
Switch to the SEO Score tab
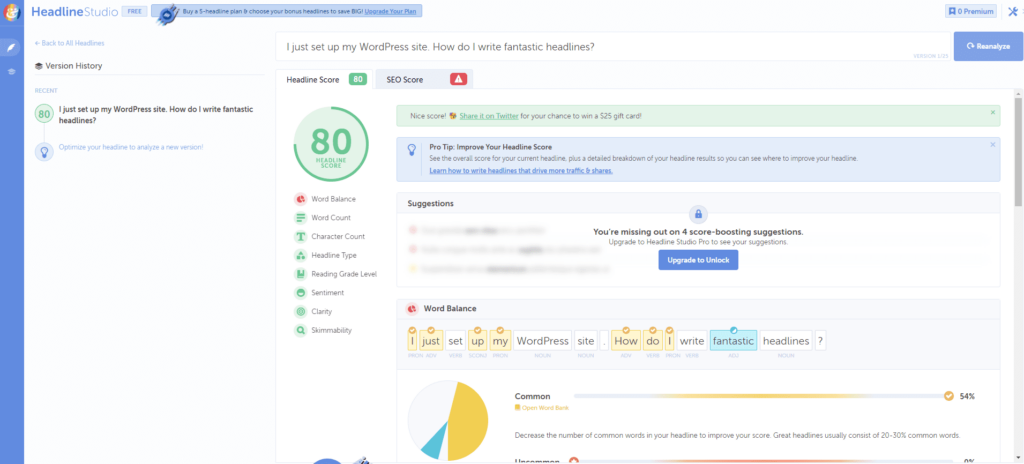424,80
